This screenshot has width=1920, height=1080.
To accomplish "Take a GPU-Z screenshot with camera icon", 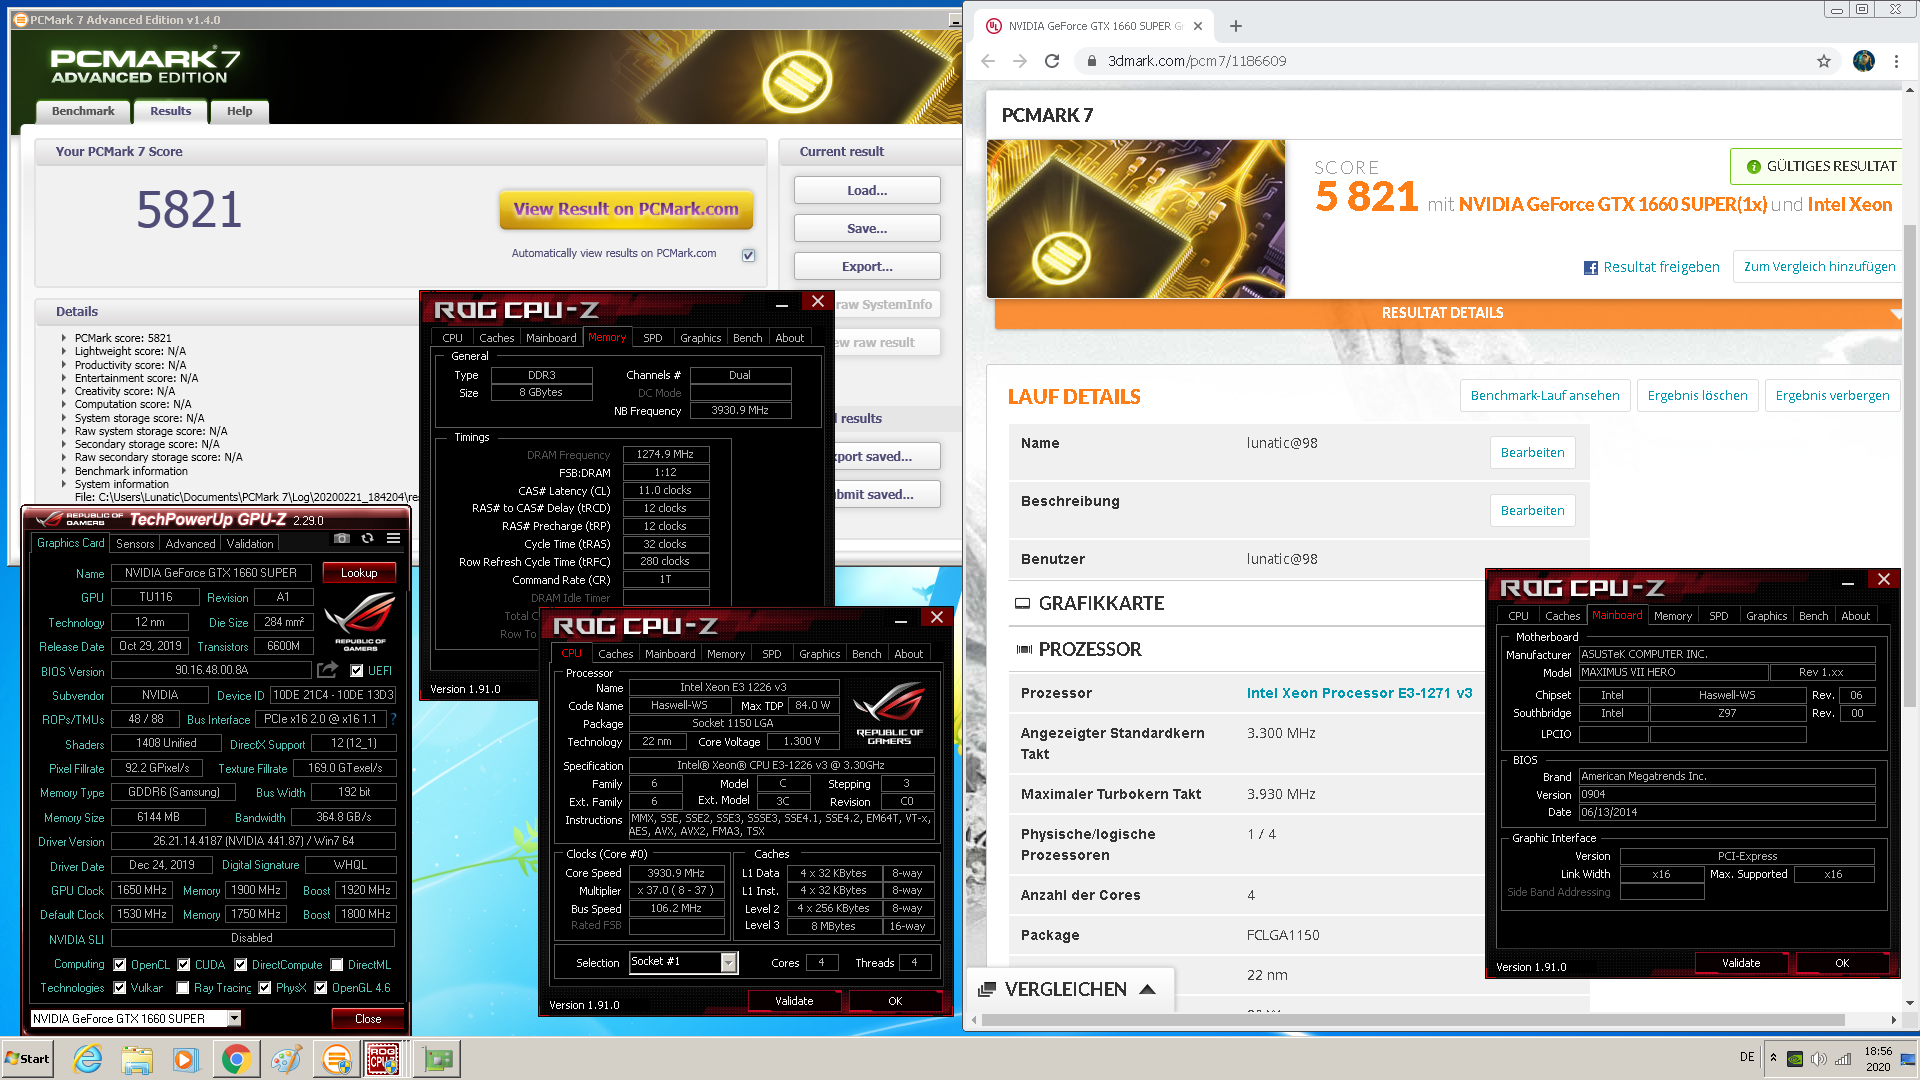I will (341, 539).
